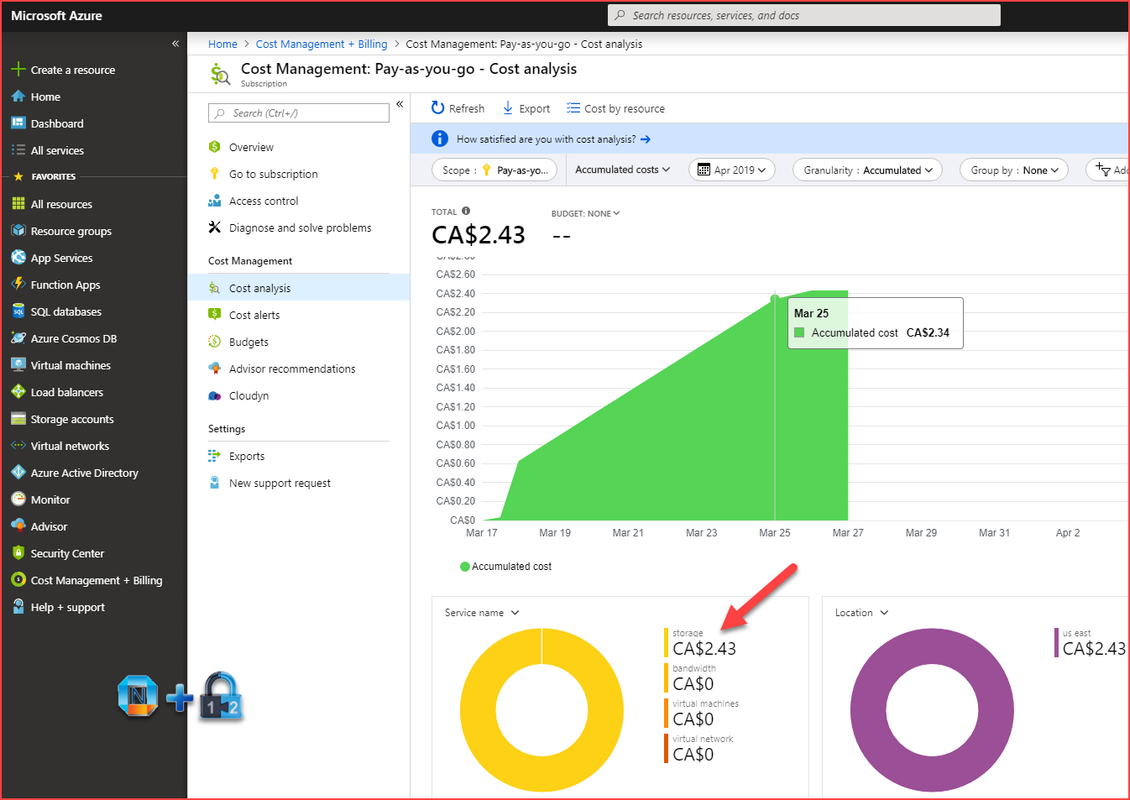This screenshot has width=1130, height=800.
Task: Click the Scope Pay-as-you-go button
Action: [x=494, y=170]
